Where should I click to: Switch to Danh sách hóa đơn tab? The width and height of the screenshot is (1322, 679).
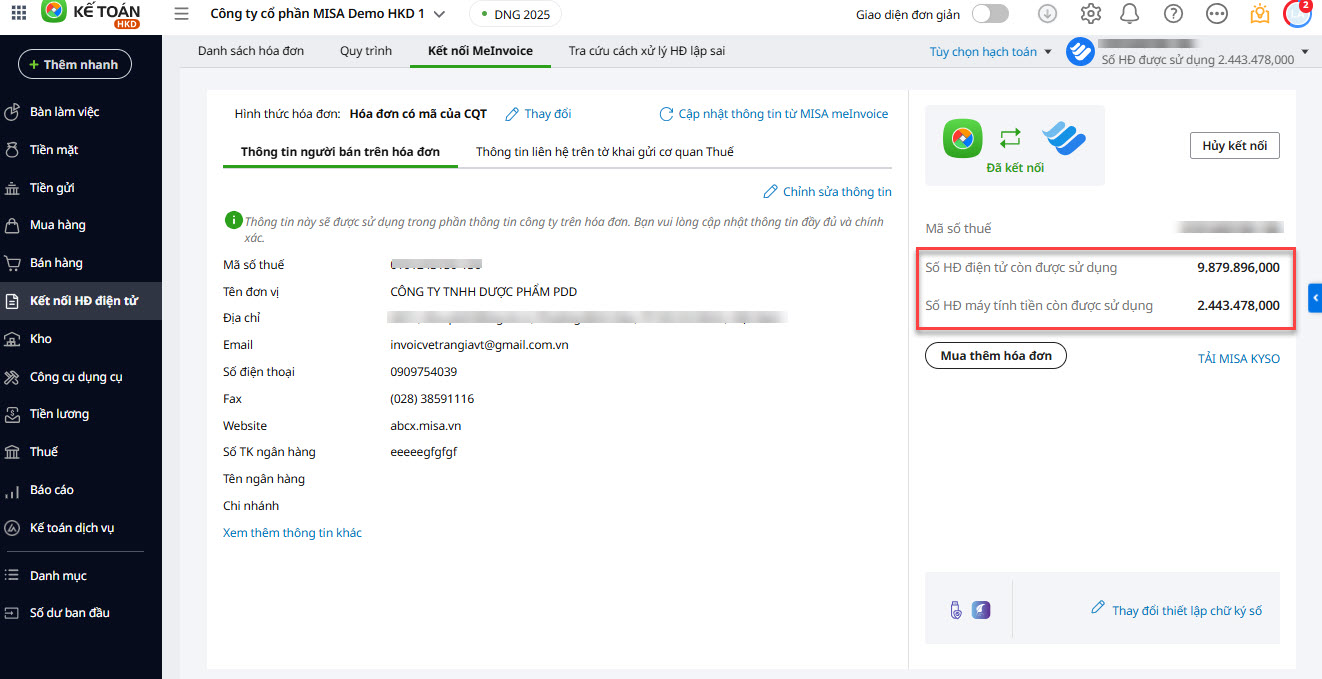click(x=251, y=51)
